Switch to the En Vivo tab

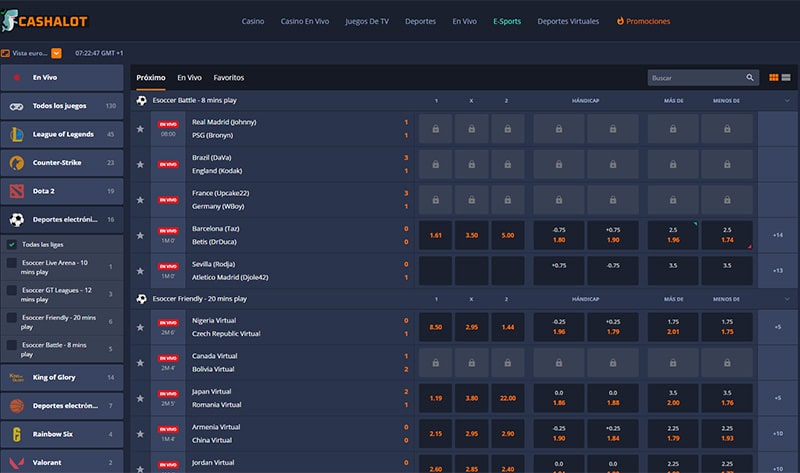[x=189, y=78]
